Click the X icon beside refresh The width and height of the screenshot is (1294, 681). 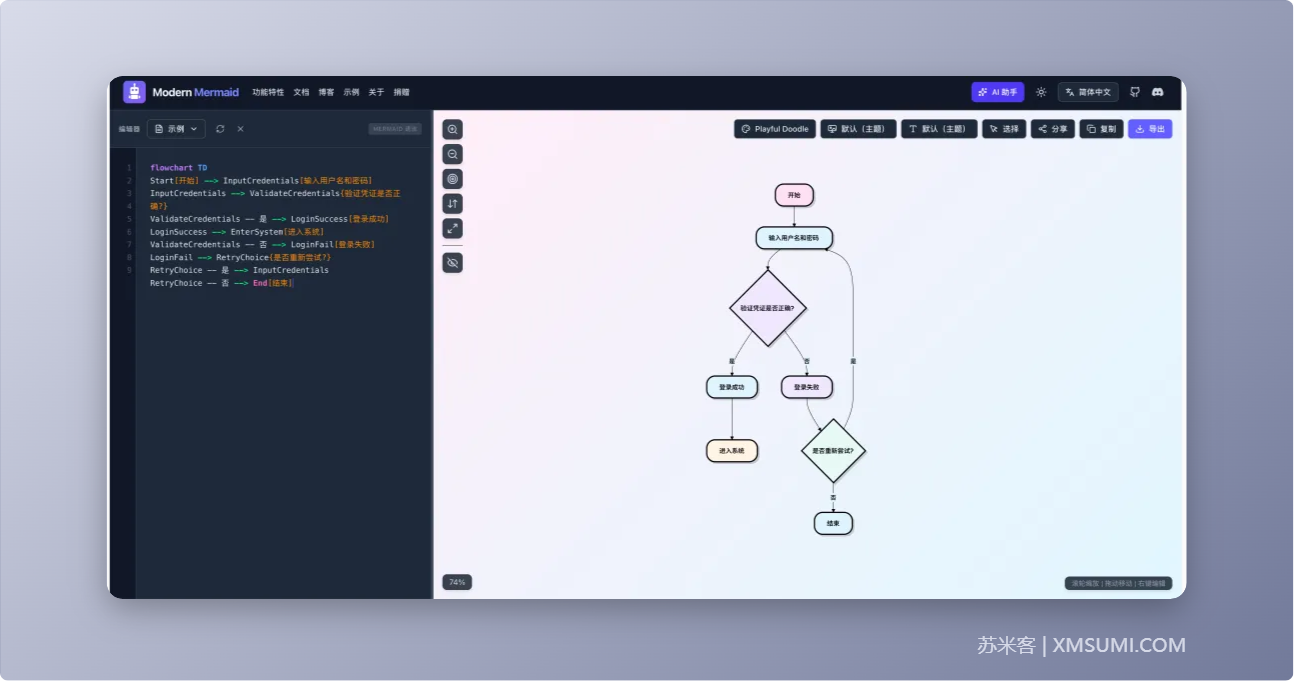[240, 129]
